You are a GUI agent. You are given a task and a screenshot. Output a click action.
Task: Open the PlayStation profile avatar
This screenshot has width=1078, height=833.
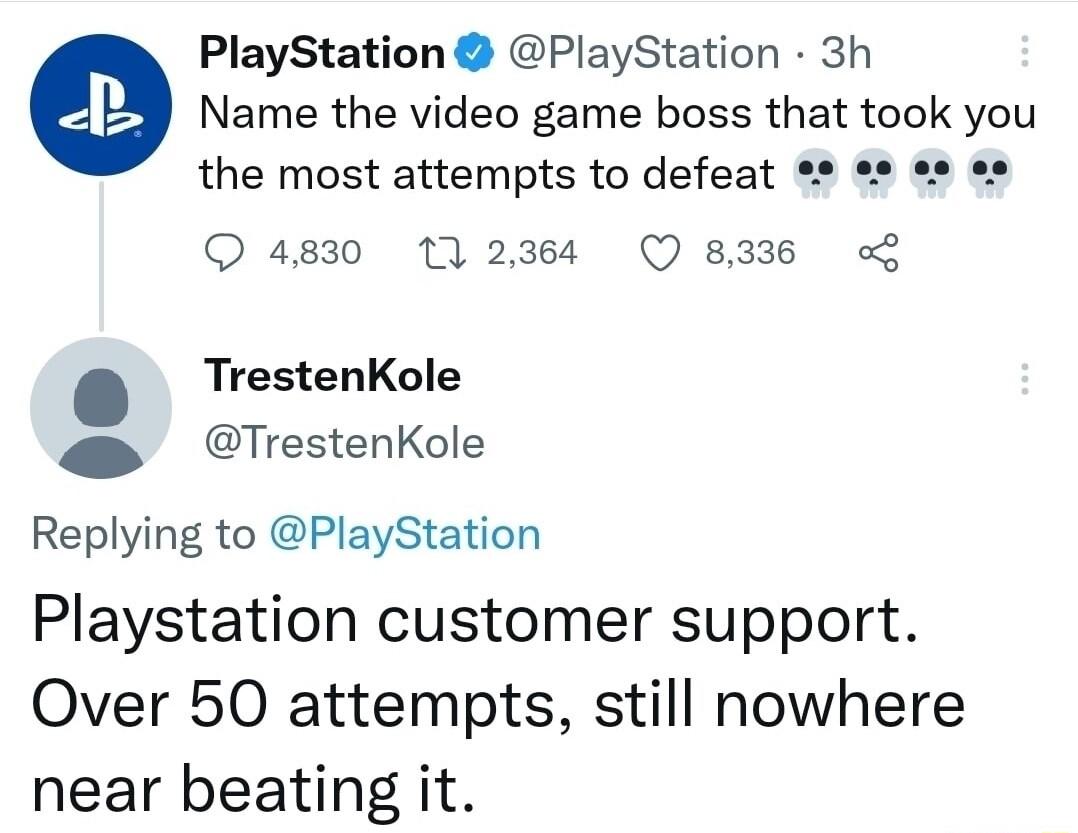tap(100, 105)
